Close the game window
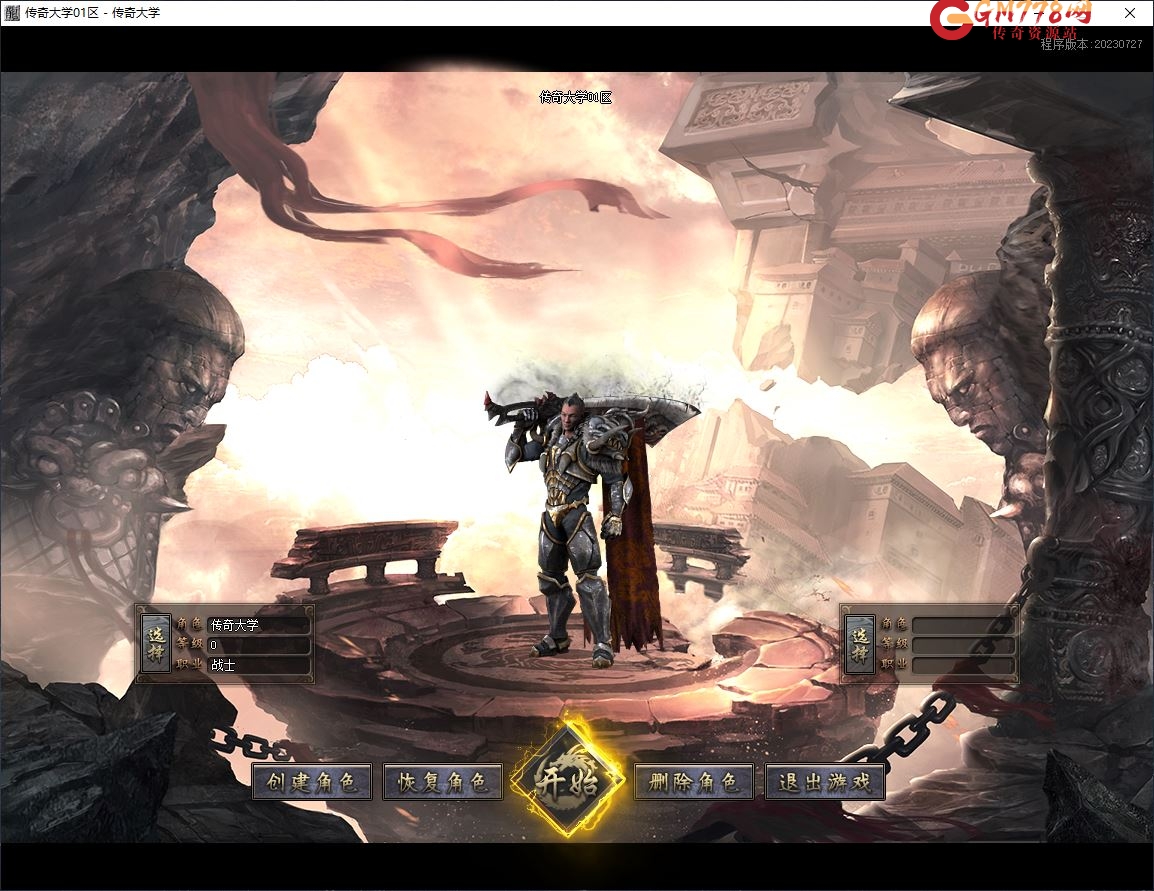The image size is (1154, 891). point(1130,13)
